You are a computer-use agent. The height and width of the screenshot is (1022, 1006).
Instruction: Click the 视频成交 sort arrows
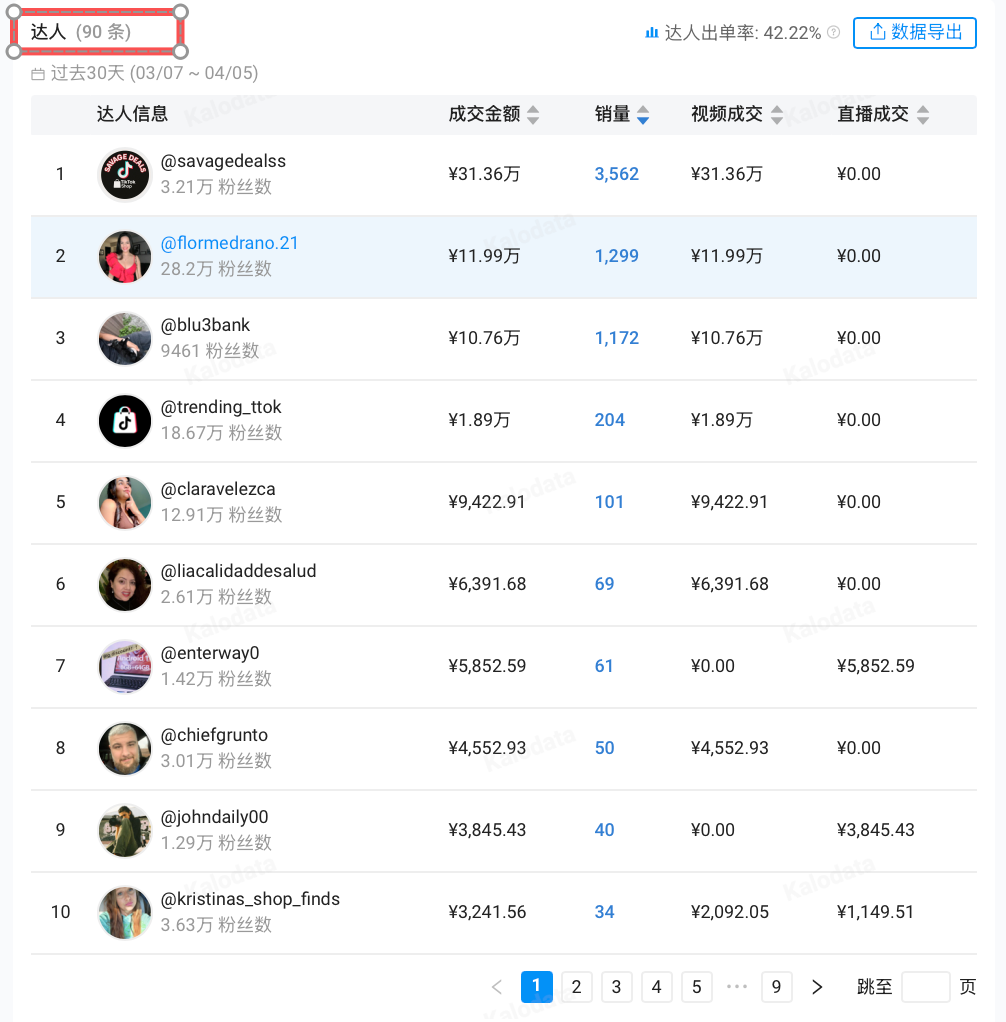point(778,116)
